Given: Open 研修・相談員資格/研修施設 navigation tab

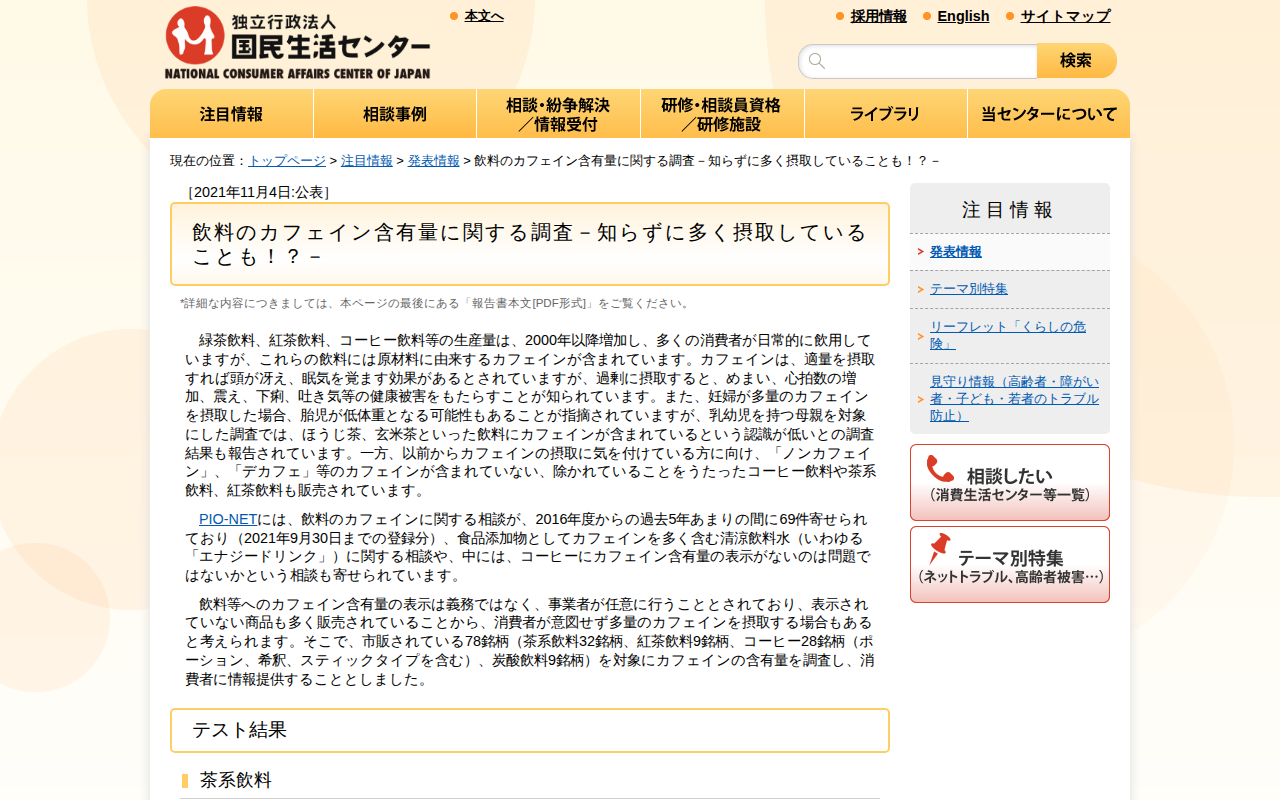Looking at the screenshot, I should point(722,114).
